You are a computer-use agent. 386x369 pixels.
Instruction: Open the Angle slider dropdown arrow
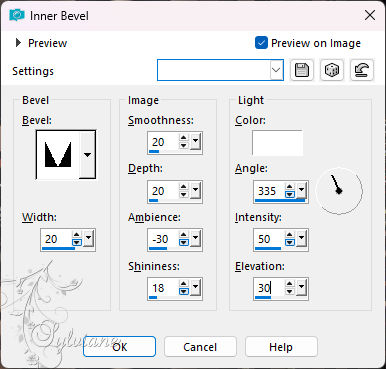click(x=301, y=190)
